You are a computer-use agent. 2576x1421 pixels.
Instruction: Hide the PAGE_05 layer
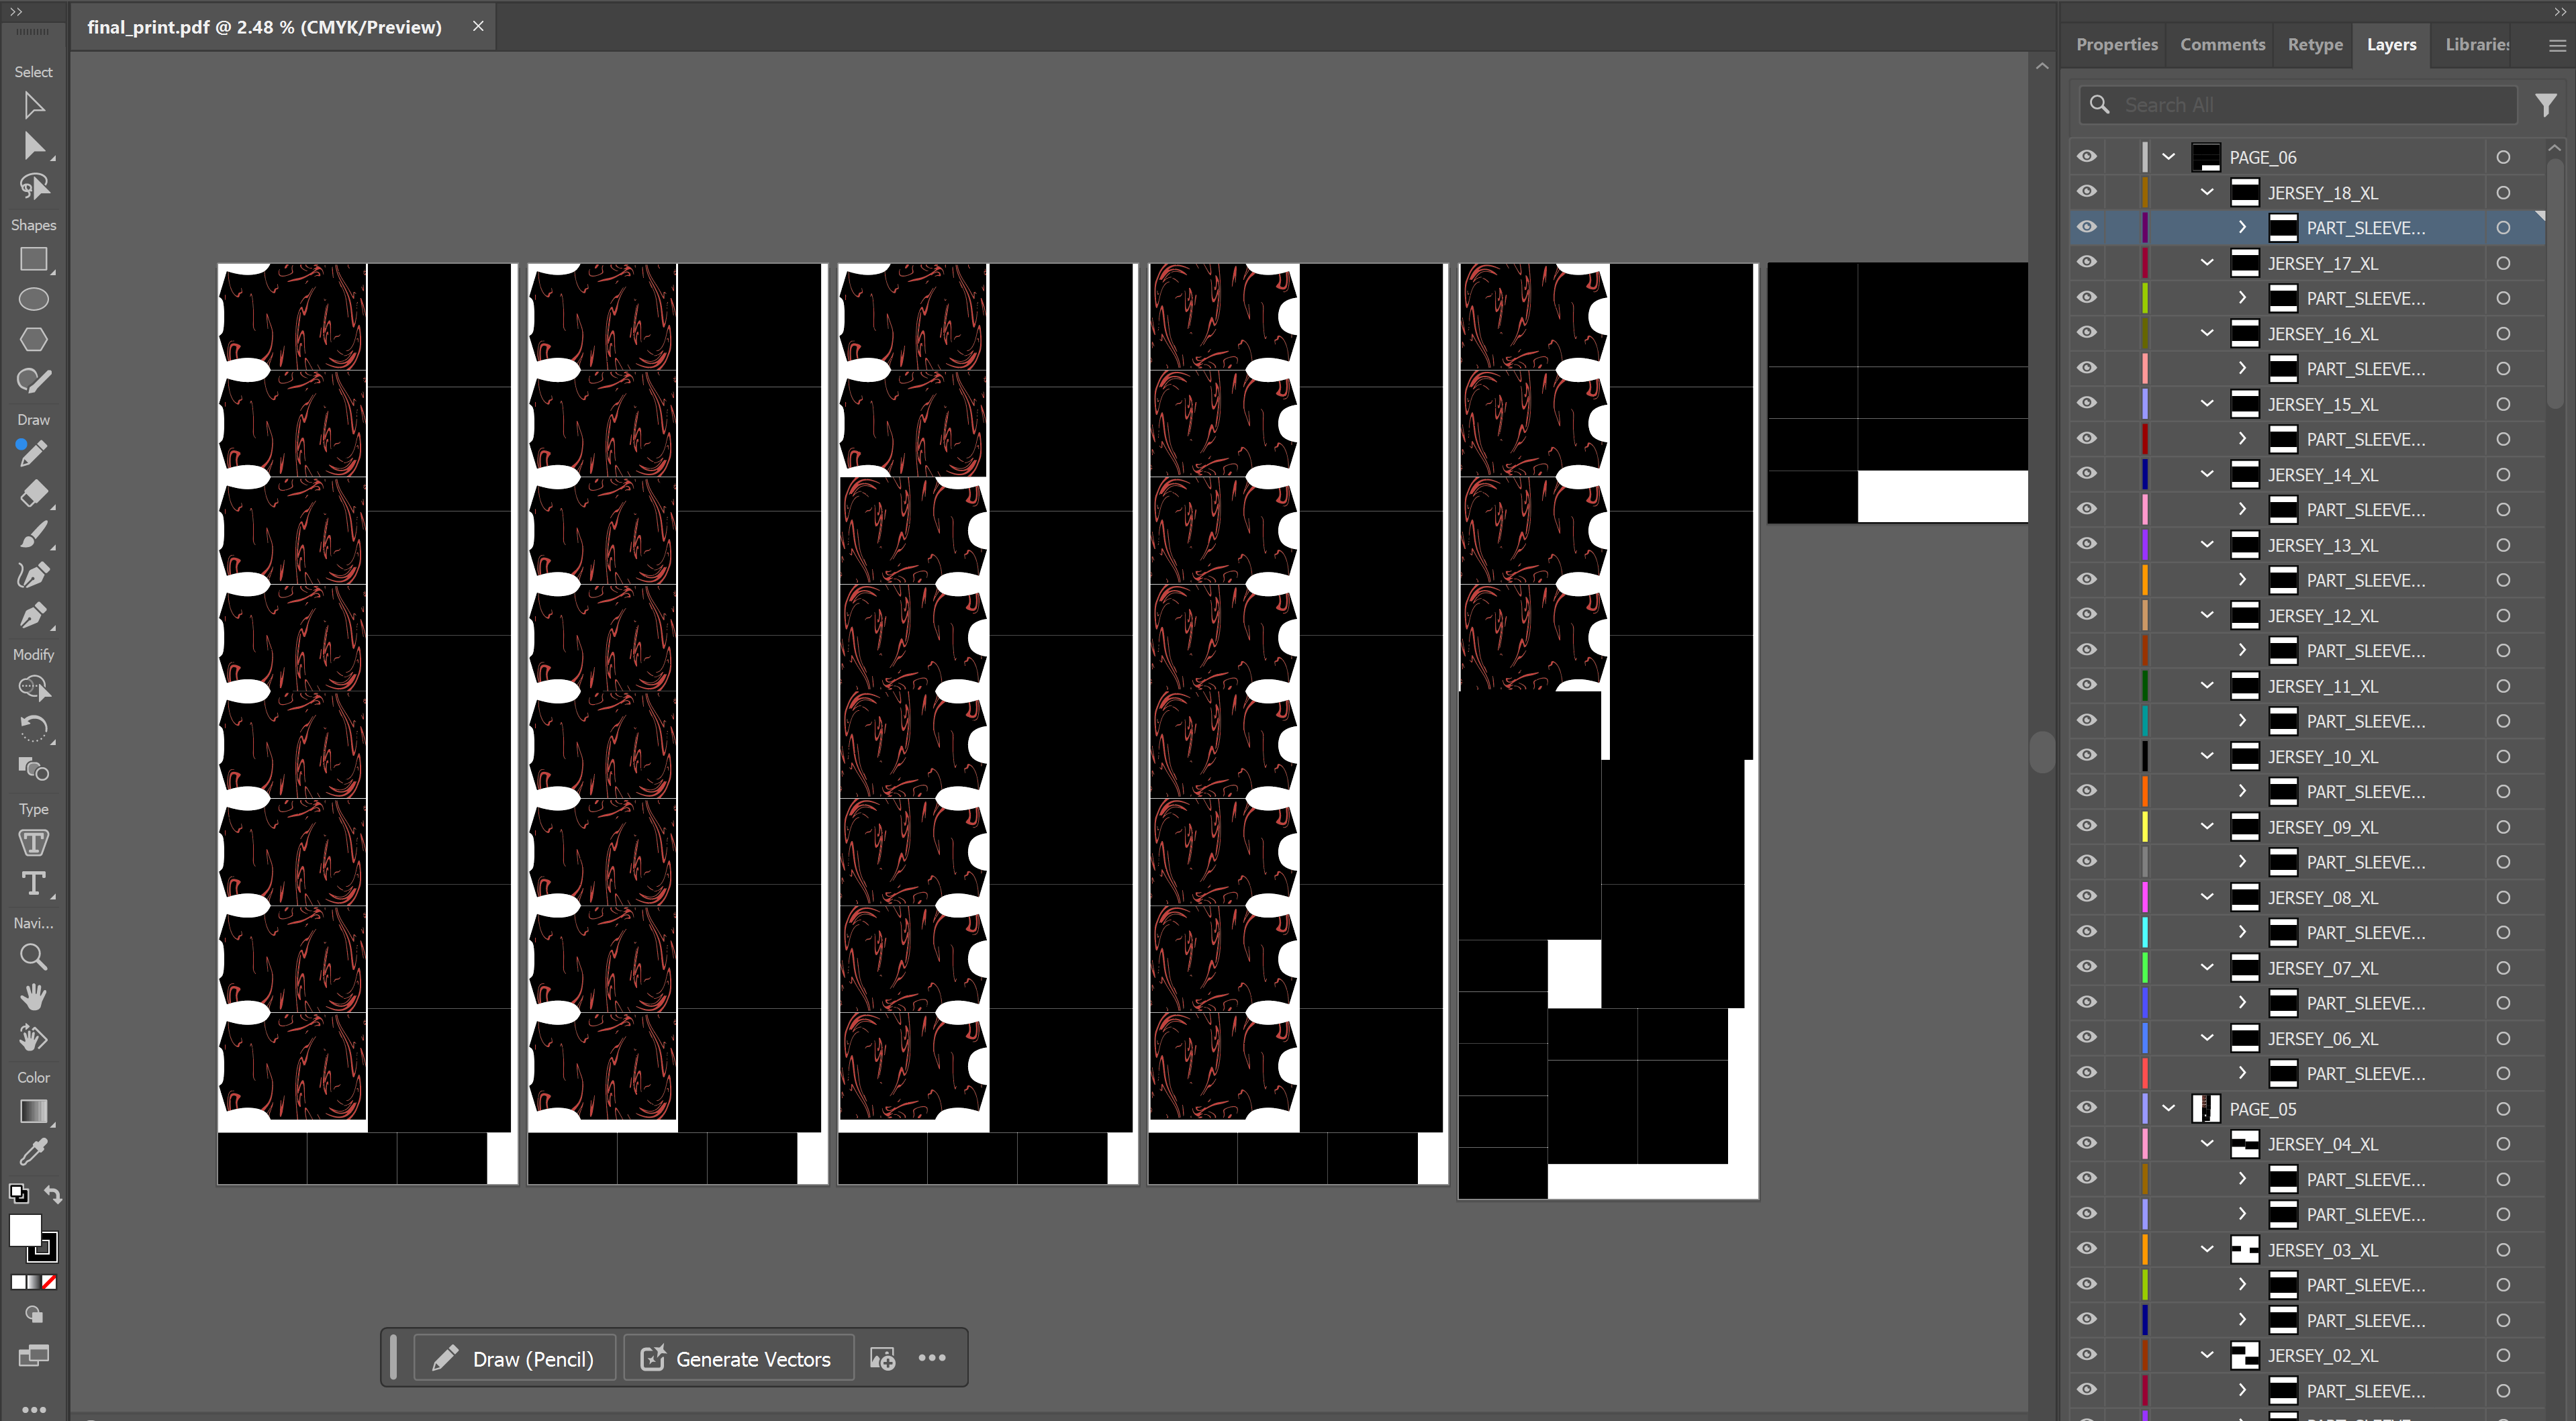2087,1108
